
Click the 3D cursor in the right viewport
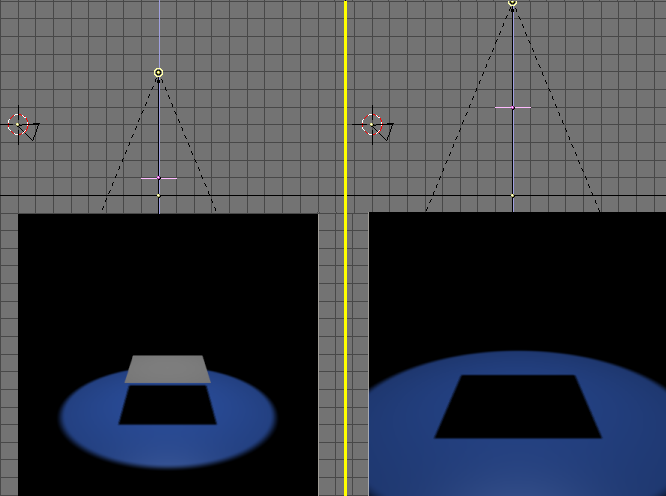coord(372,124)
